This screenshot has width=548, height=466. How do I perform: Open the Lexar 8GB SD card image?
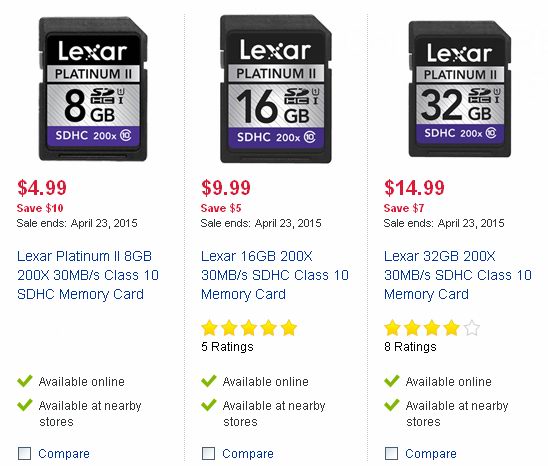pos(93,89)
